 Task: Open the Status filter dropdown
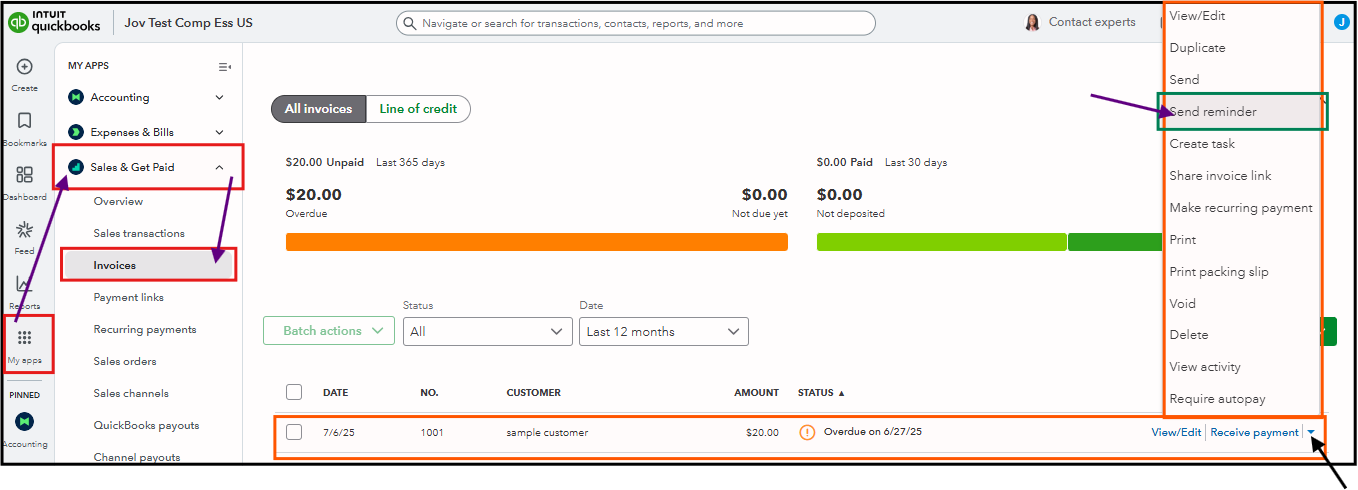click(x=487, y=332)
